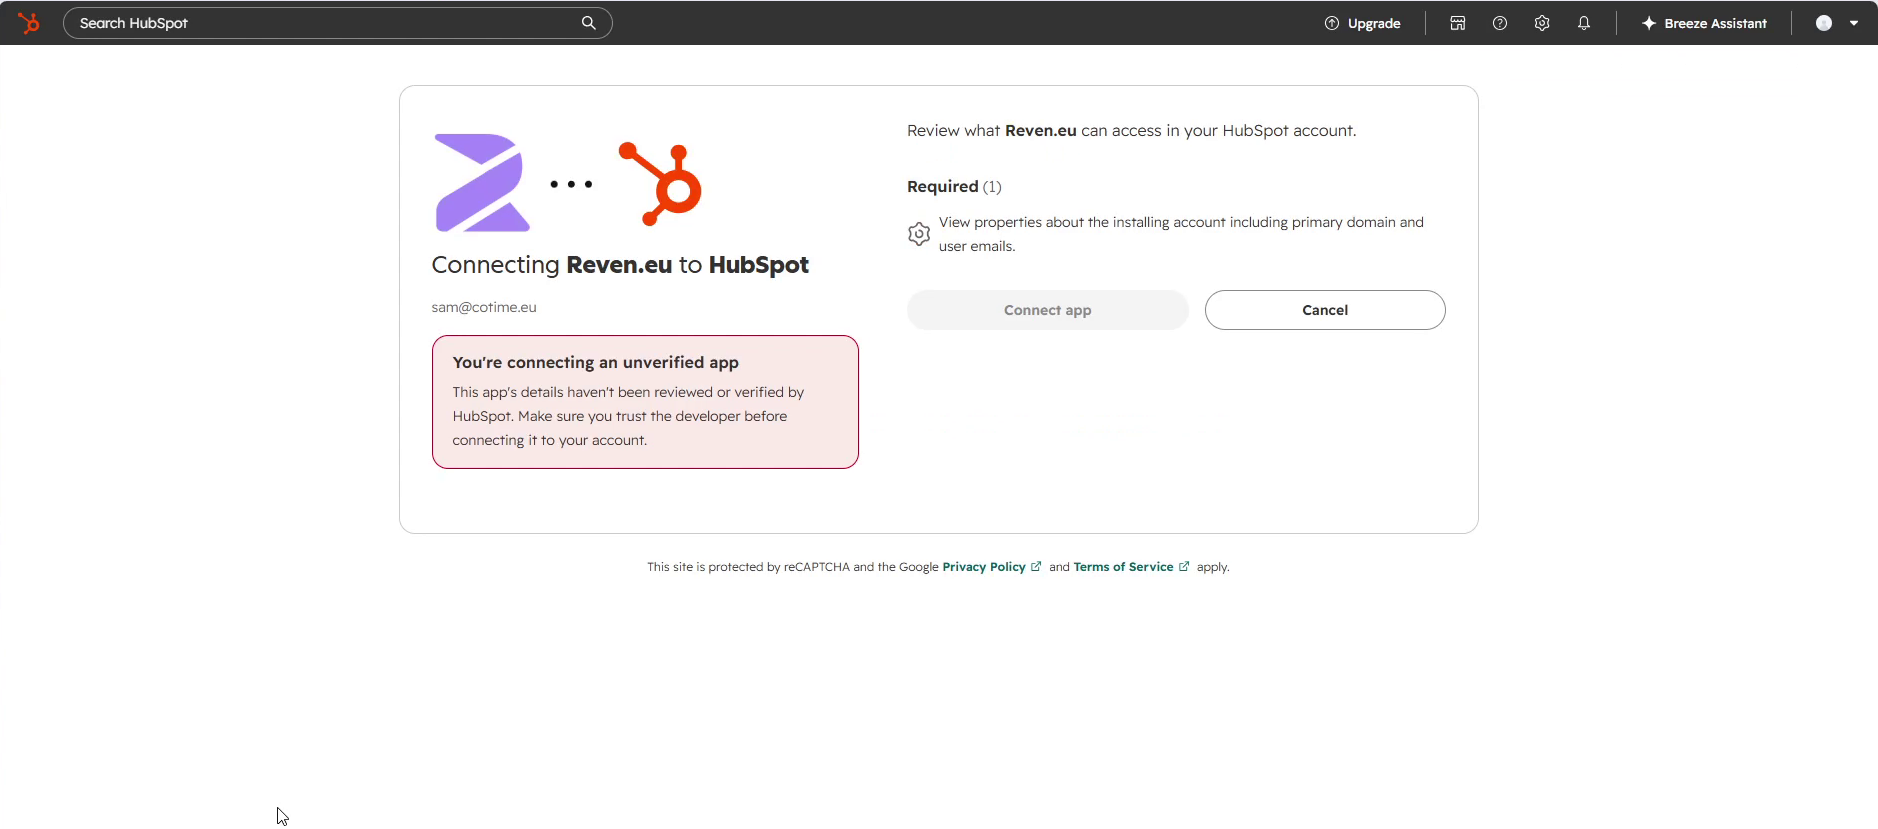Click the HubSpot sprocket logo in top bar
This screenshot has height=829, width=1878.
(x=29, y=22)
